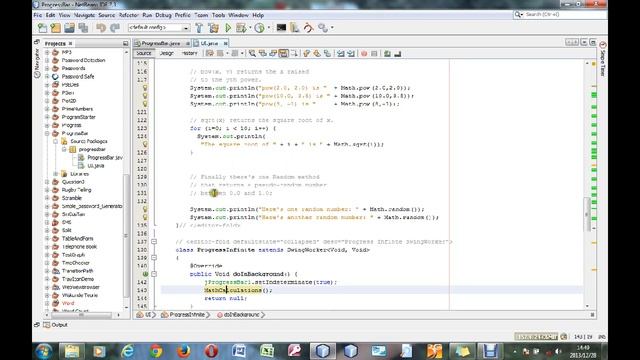Expand the Libraries tree node
The image size is (640, 360).
pyautogui.click(x=56, y=174)
